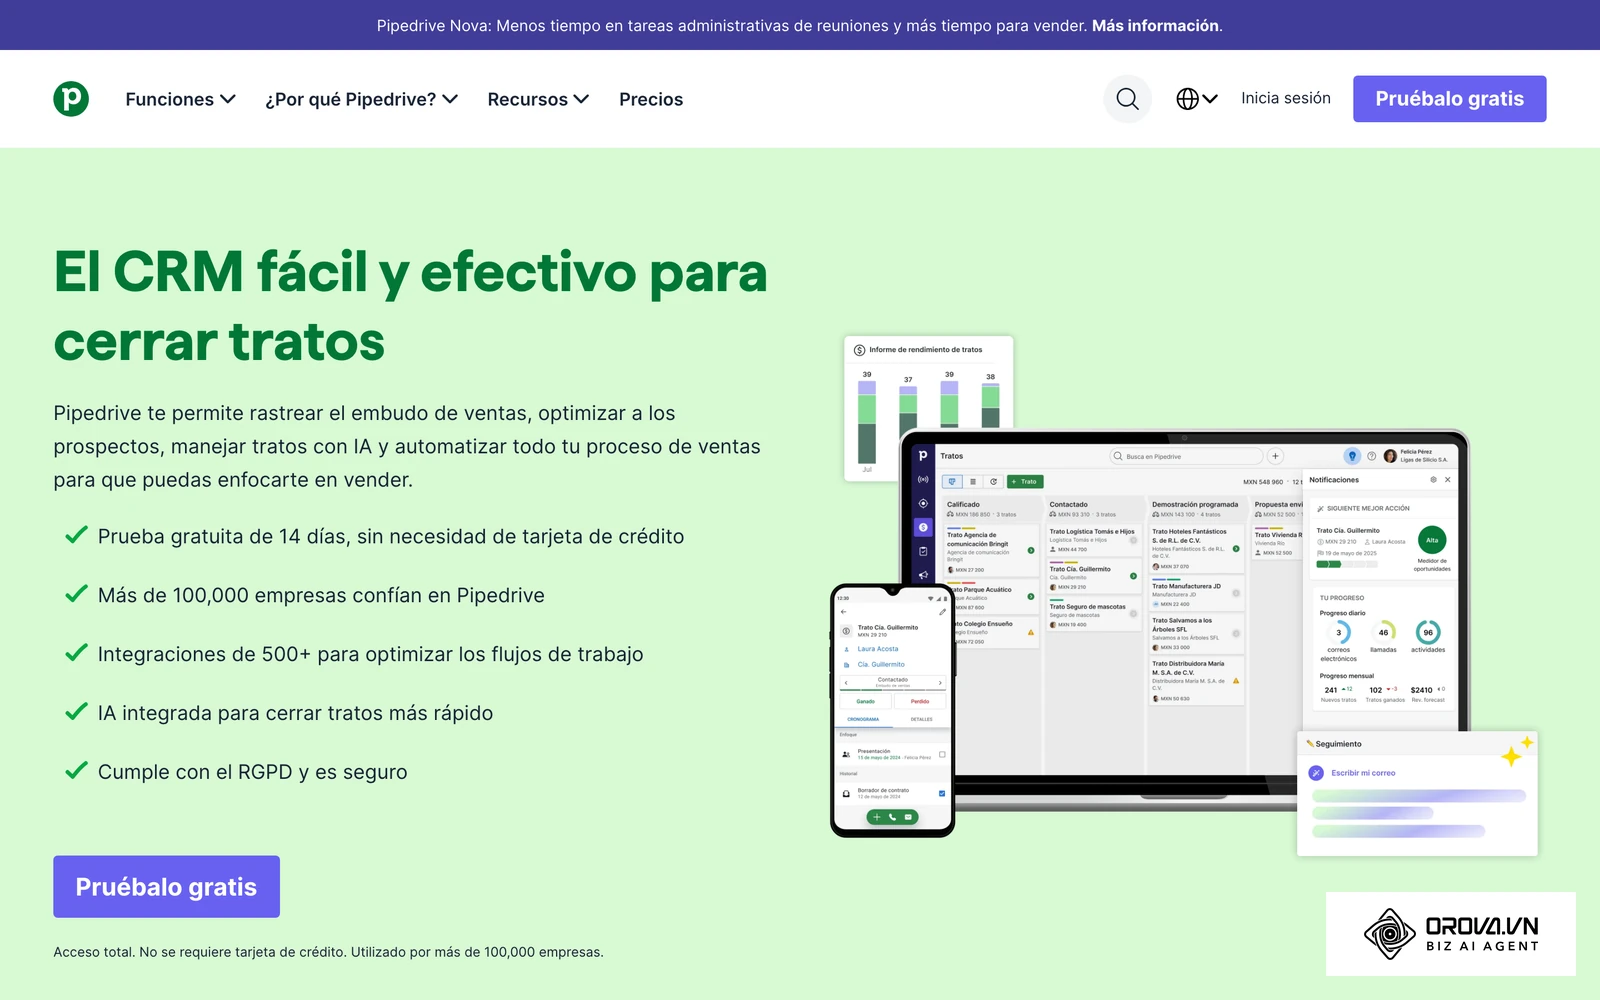Click the text Prueba gratuita de 14 días
This screenshot has width=1600, height=1000.
click(x=391, y=537)
